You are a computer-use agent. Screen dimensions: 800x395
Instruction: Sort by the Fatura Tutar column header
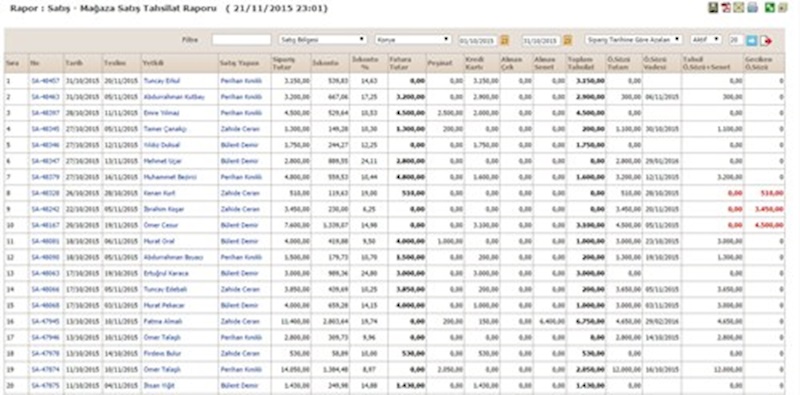coord(400,63)
